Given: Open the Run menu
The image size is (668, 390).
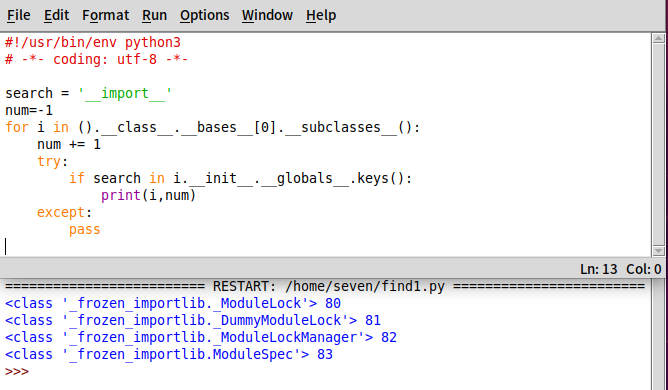Looking at the screenshot, I should coord(154,15).
